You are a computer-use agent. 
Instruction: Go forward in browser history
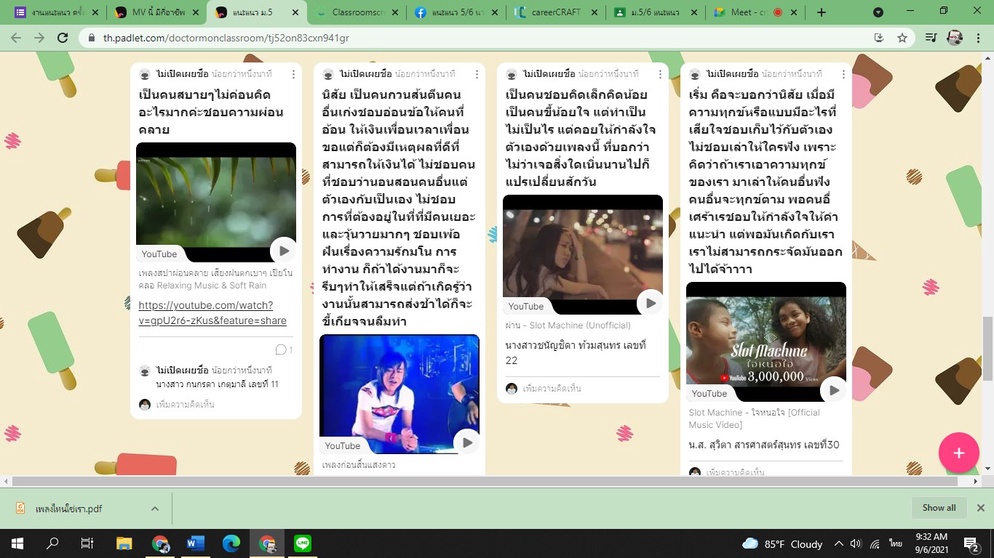coord(39,37)
